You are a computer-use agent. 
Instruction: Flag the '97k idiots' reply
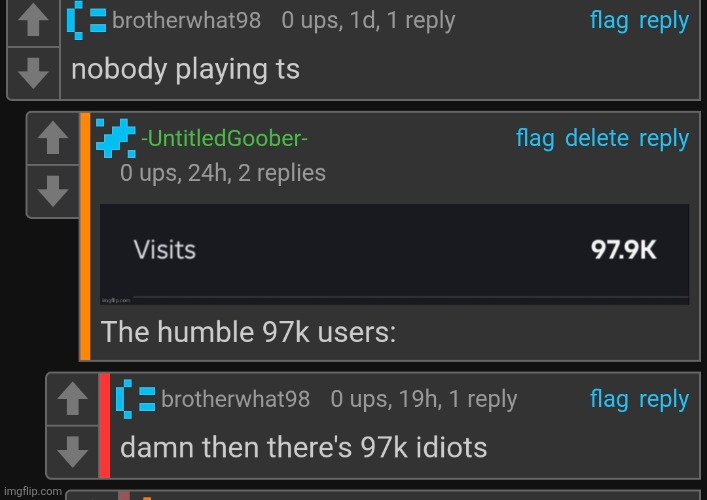click(x=609, y=399)
